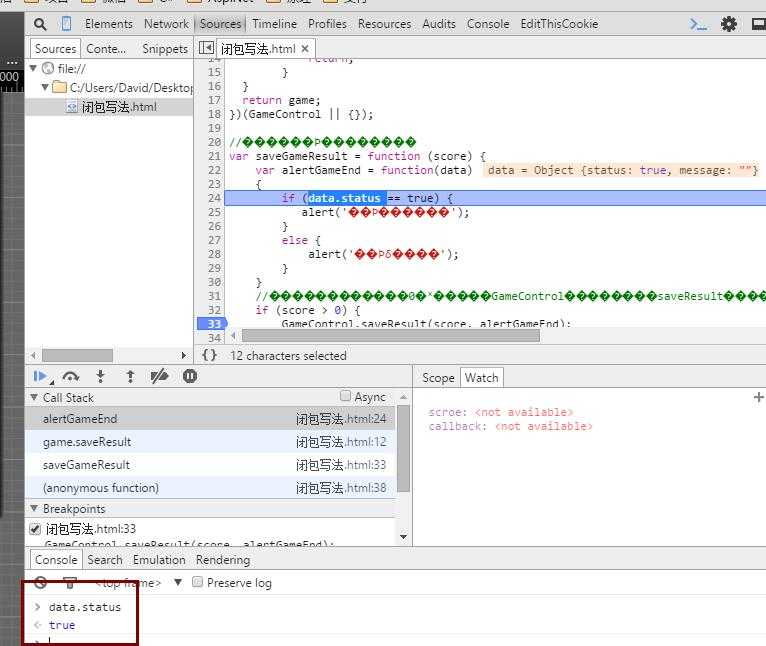Pretty print source with braces icon

209,355
